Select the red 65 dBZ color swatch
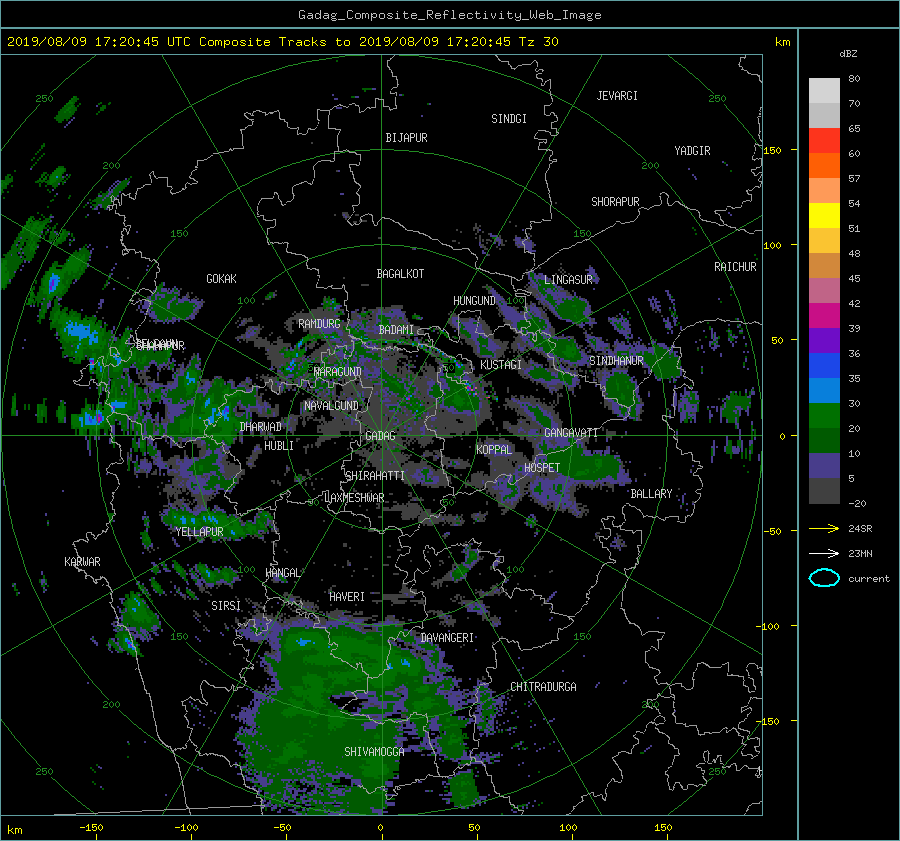900x841 pixels. [x=824, y=140]
